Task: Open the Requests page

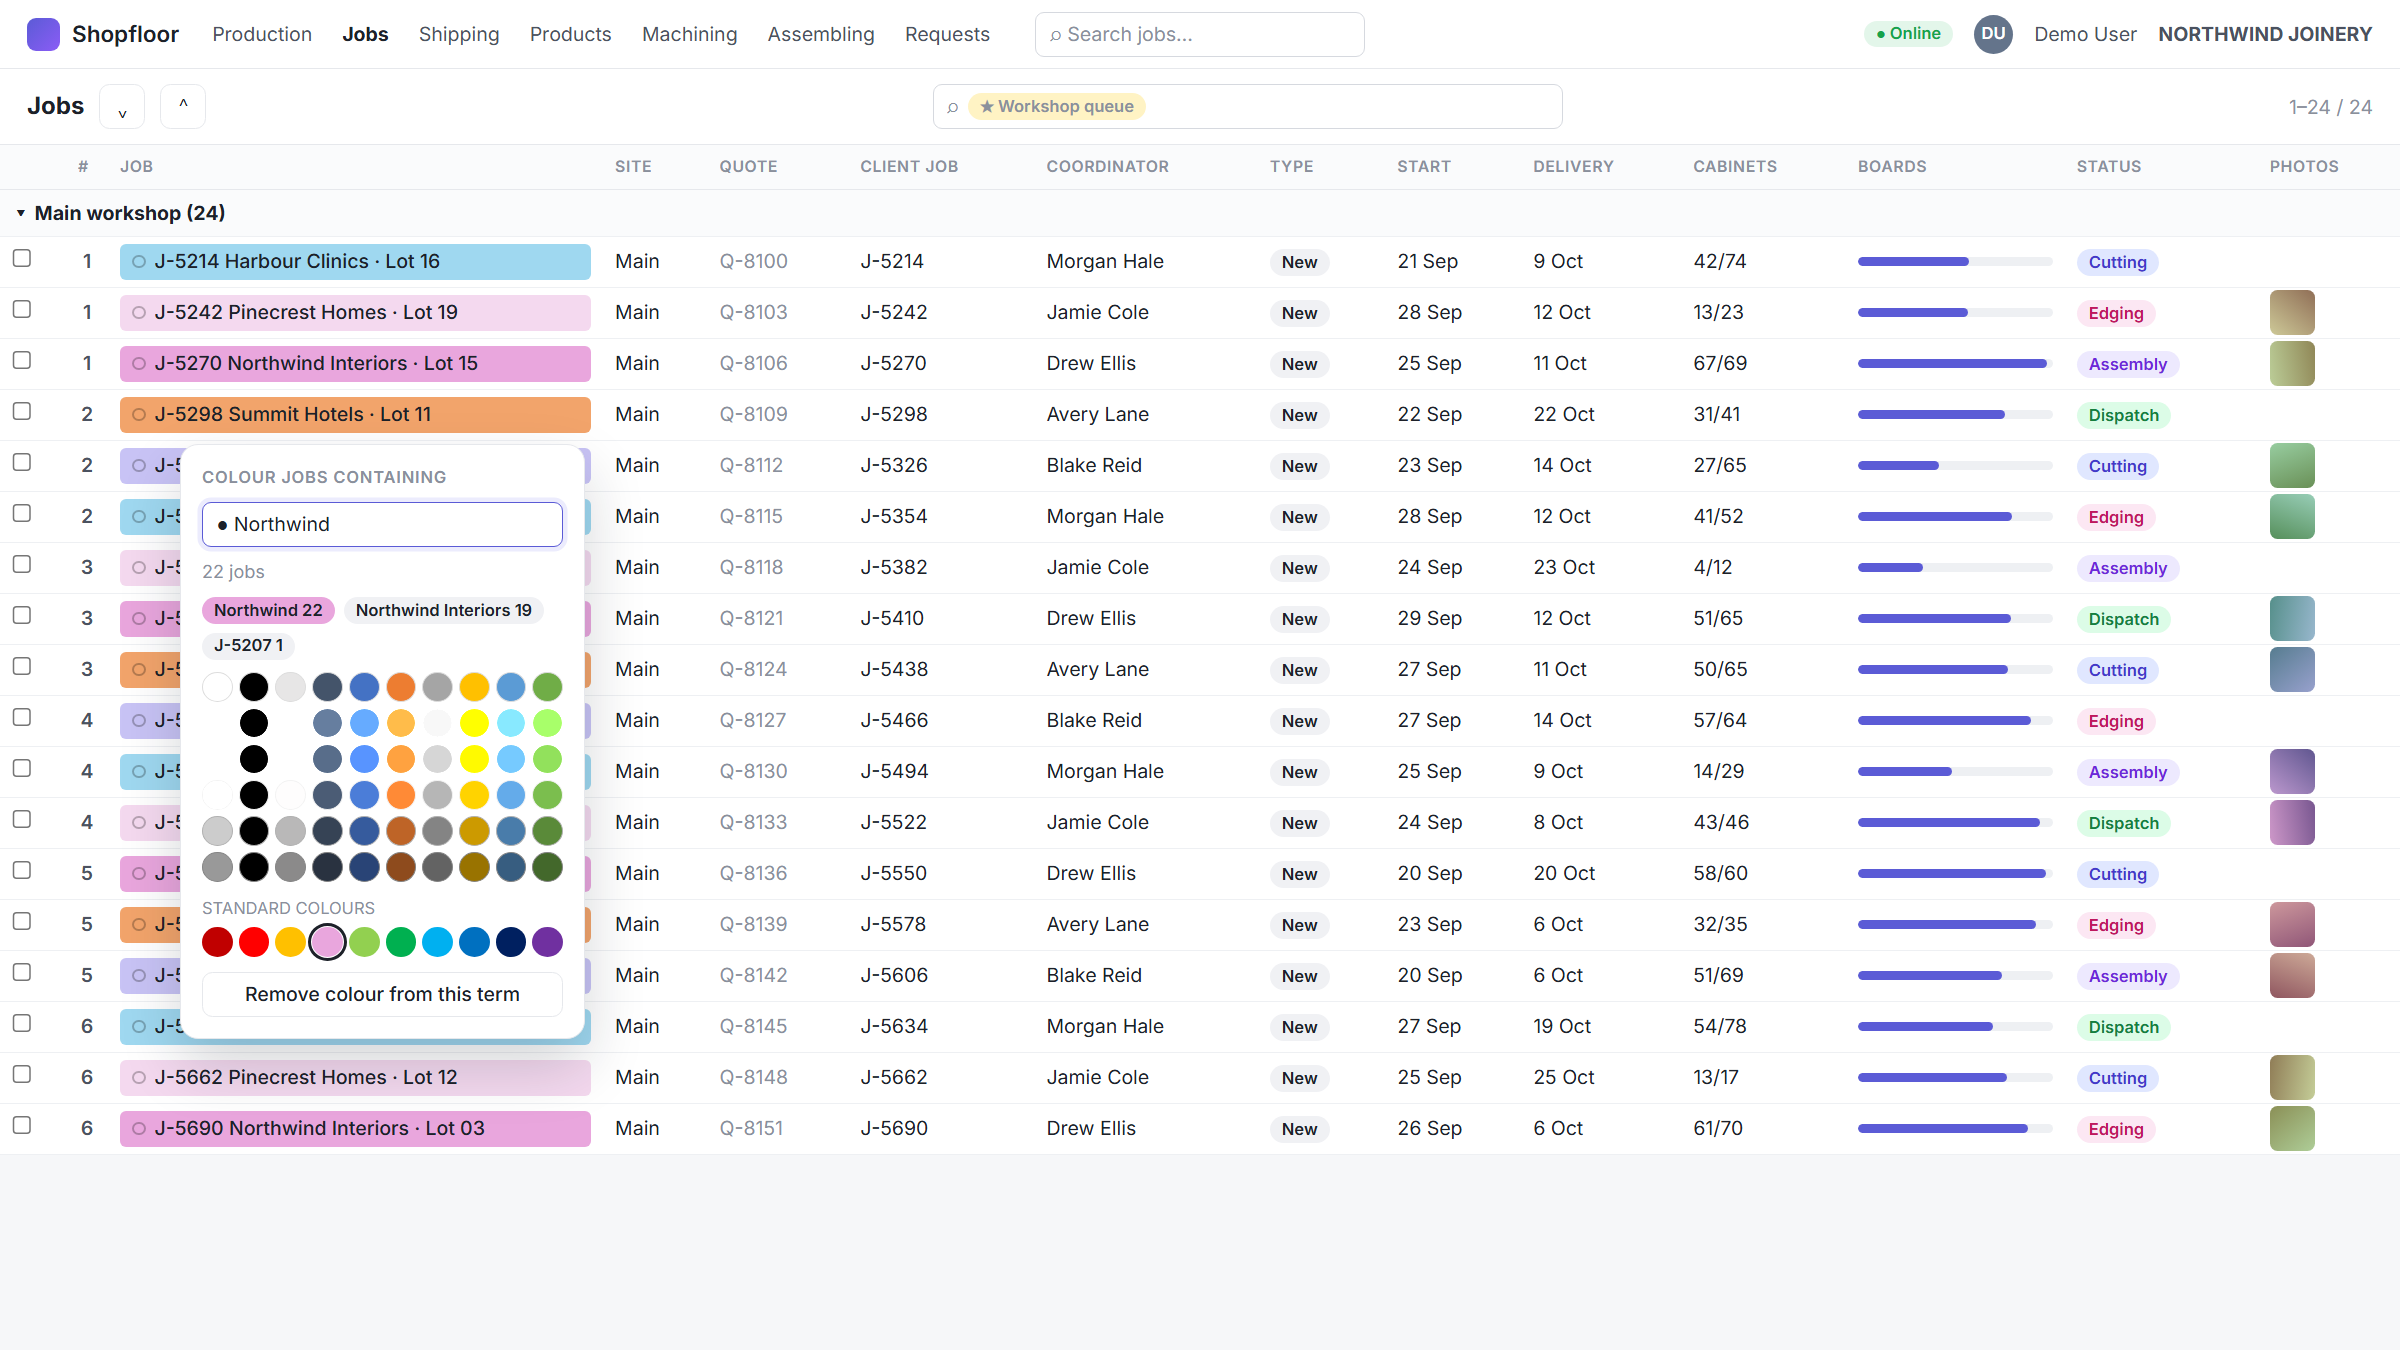Action: tap(947, 34)
